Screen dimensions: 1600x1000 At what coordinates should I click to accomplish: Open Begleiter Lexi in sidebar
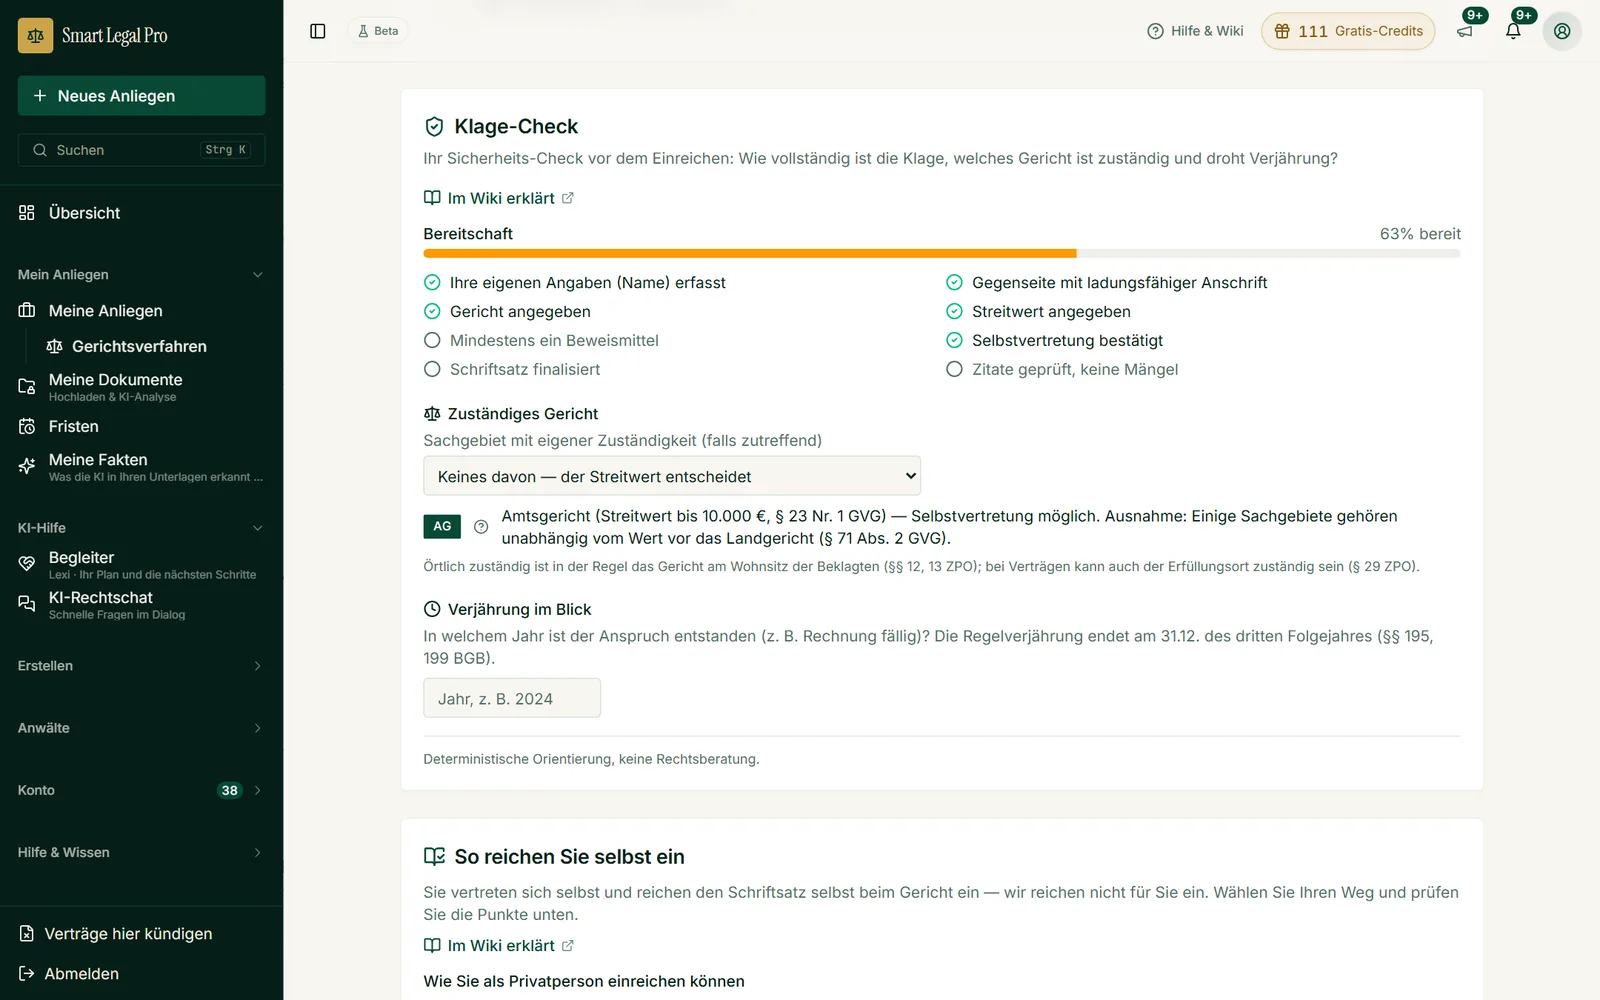tap(141, 565)
